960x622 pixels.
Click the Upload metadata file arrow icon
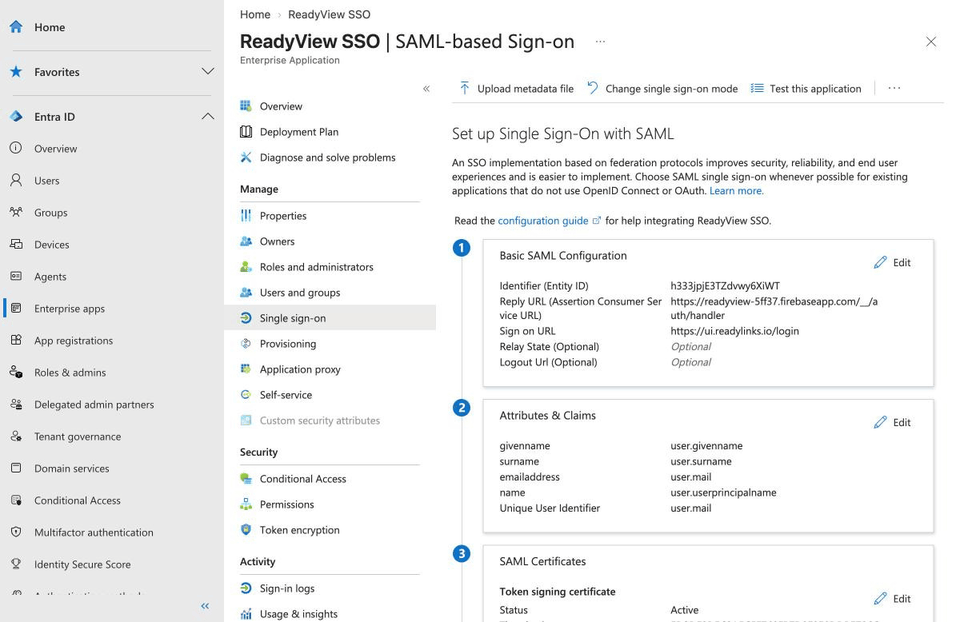tap(465, 88)
